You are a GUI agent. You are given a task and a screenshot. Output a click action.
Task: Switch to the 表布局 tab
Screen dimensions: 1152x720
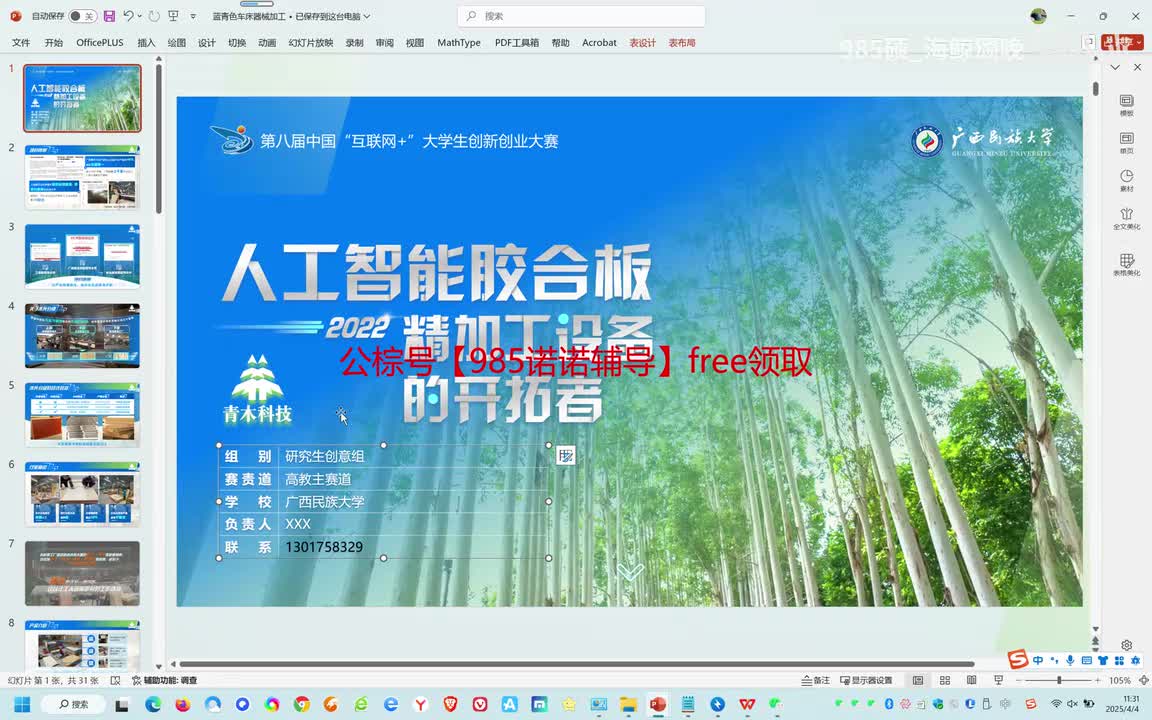point(682,43)
